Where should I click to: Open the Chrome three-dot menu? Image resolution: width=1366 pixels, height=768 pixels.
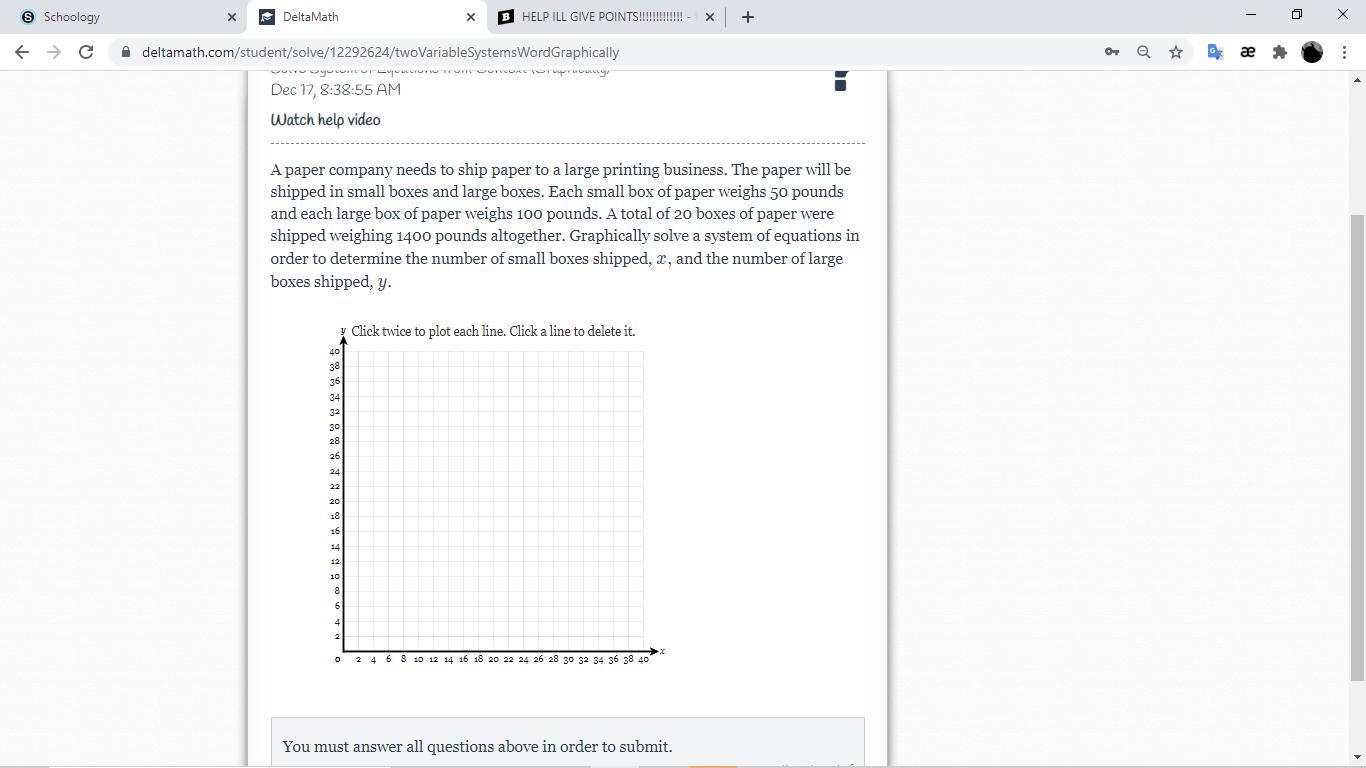pyautogui.click(x=1344, y=52)
